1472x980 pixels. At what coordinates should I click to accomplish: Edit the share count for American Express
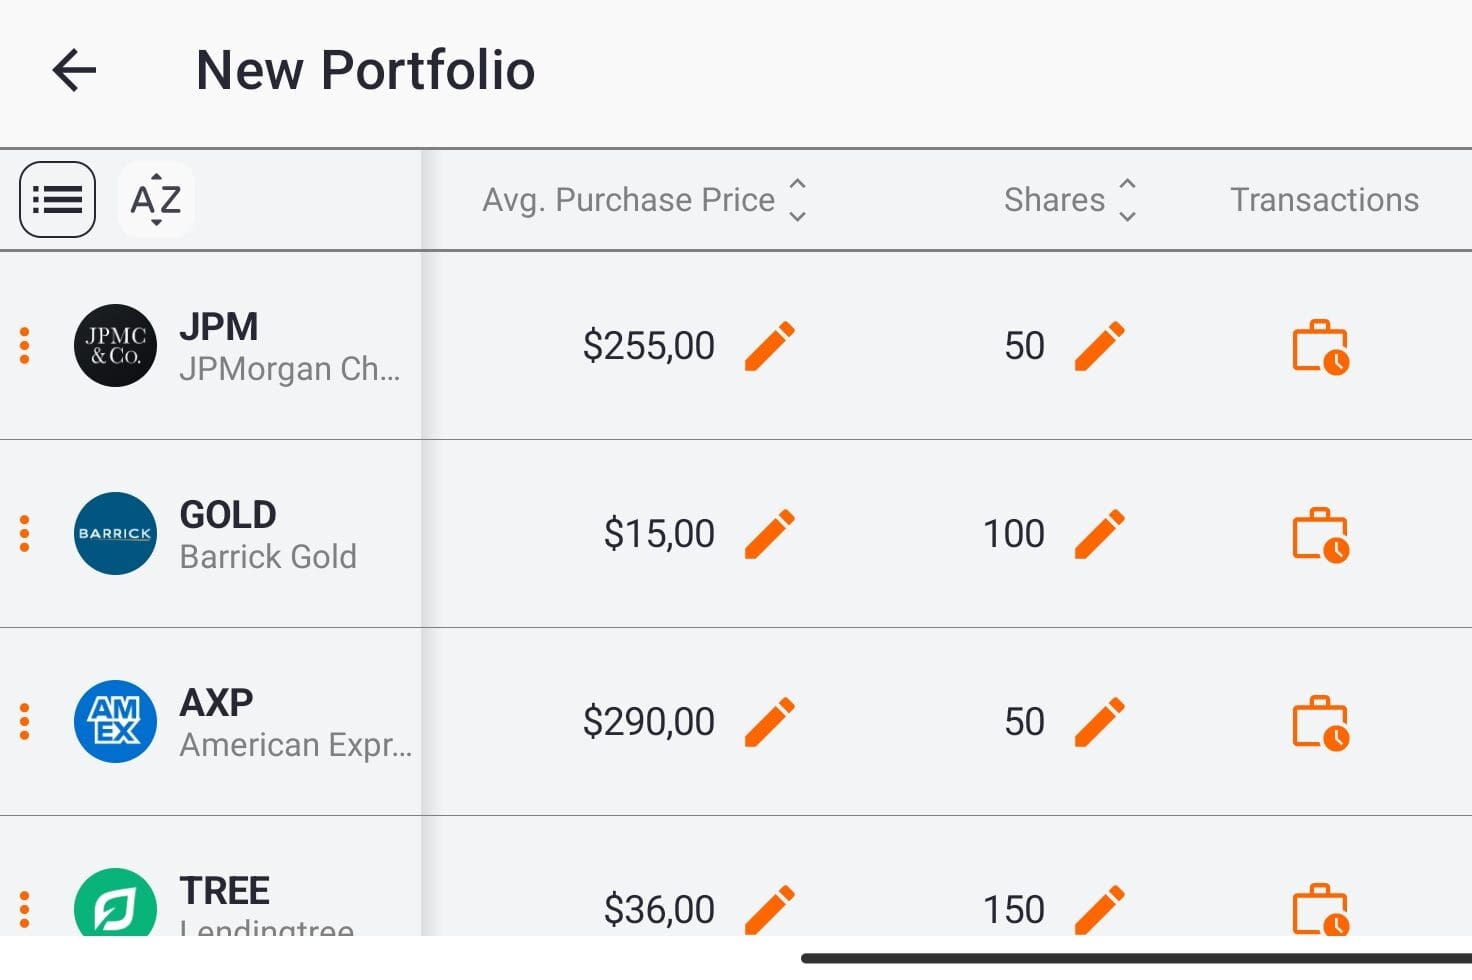pos(1099,721)
